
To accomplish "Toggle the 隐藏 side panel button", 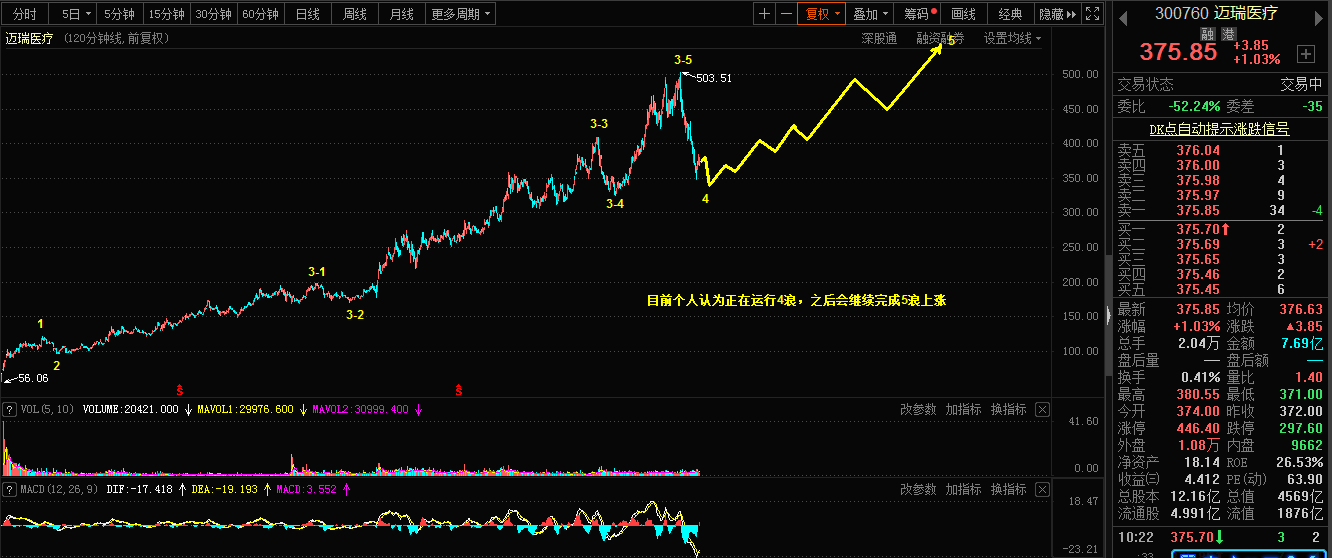I will [1057, 14].
